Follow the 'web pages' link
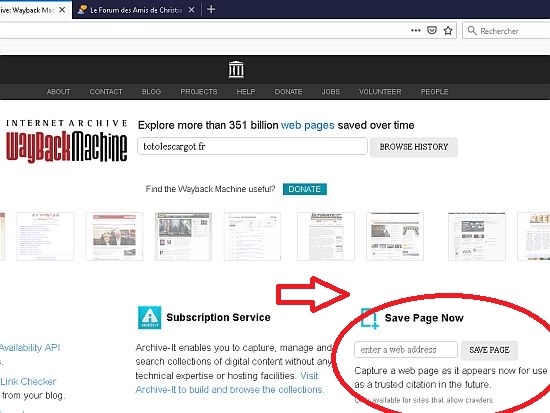550x413 pixels. 308,125
